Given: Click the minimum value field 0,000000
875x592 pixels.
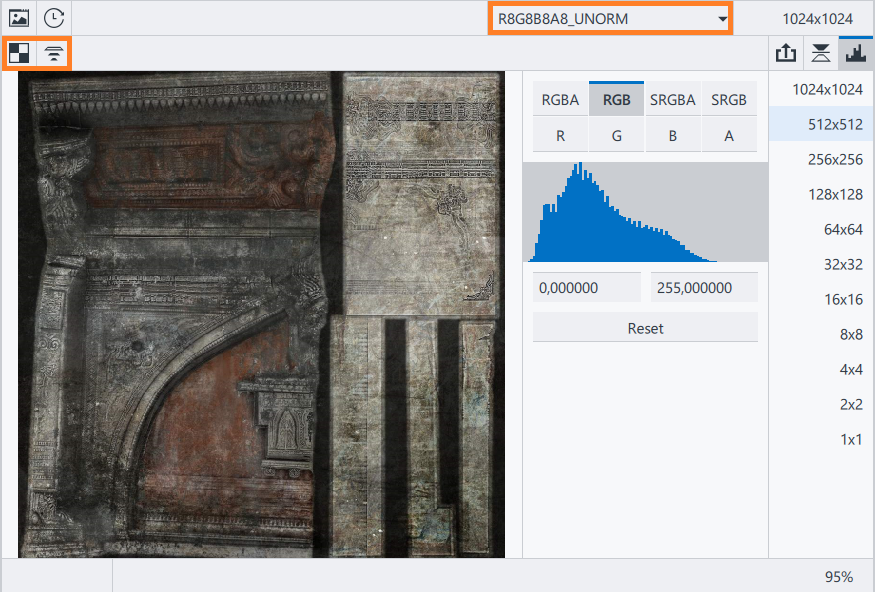Looking at the screenshot, I should pyautogui.click(x=586, y=287).
